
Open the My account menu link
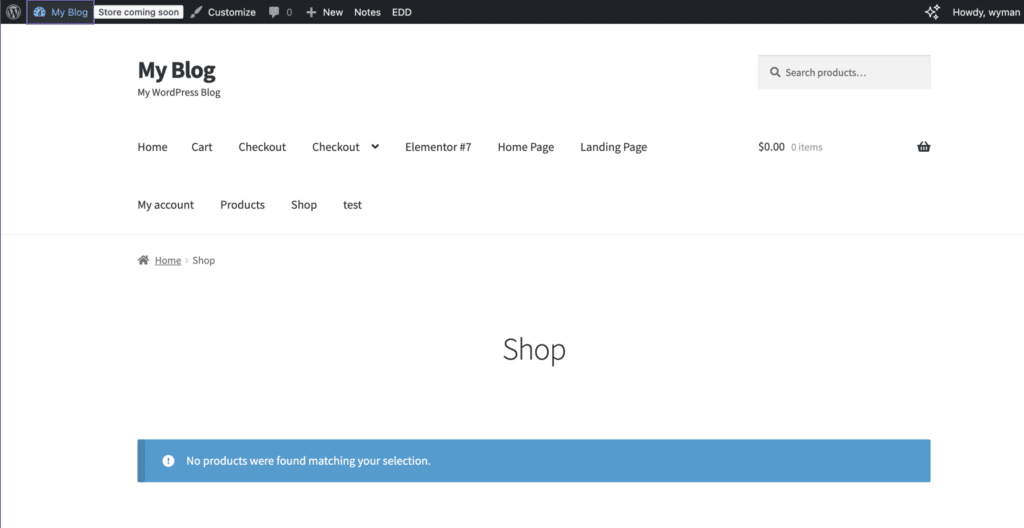click(x=166, y=205)
